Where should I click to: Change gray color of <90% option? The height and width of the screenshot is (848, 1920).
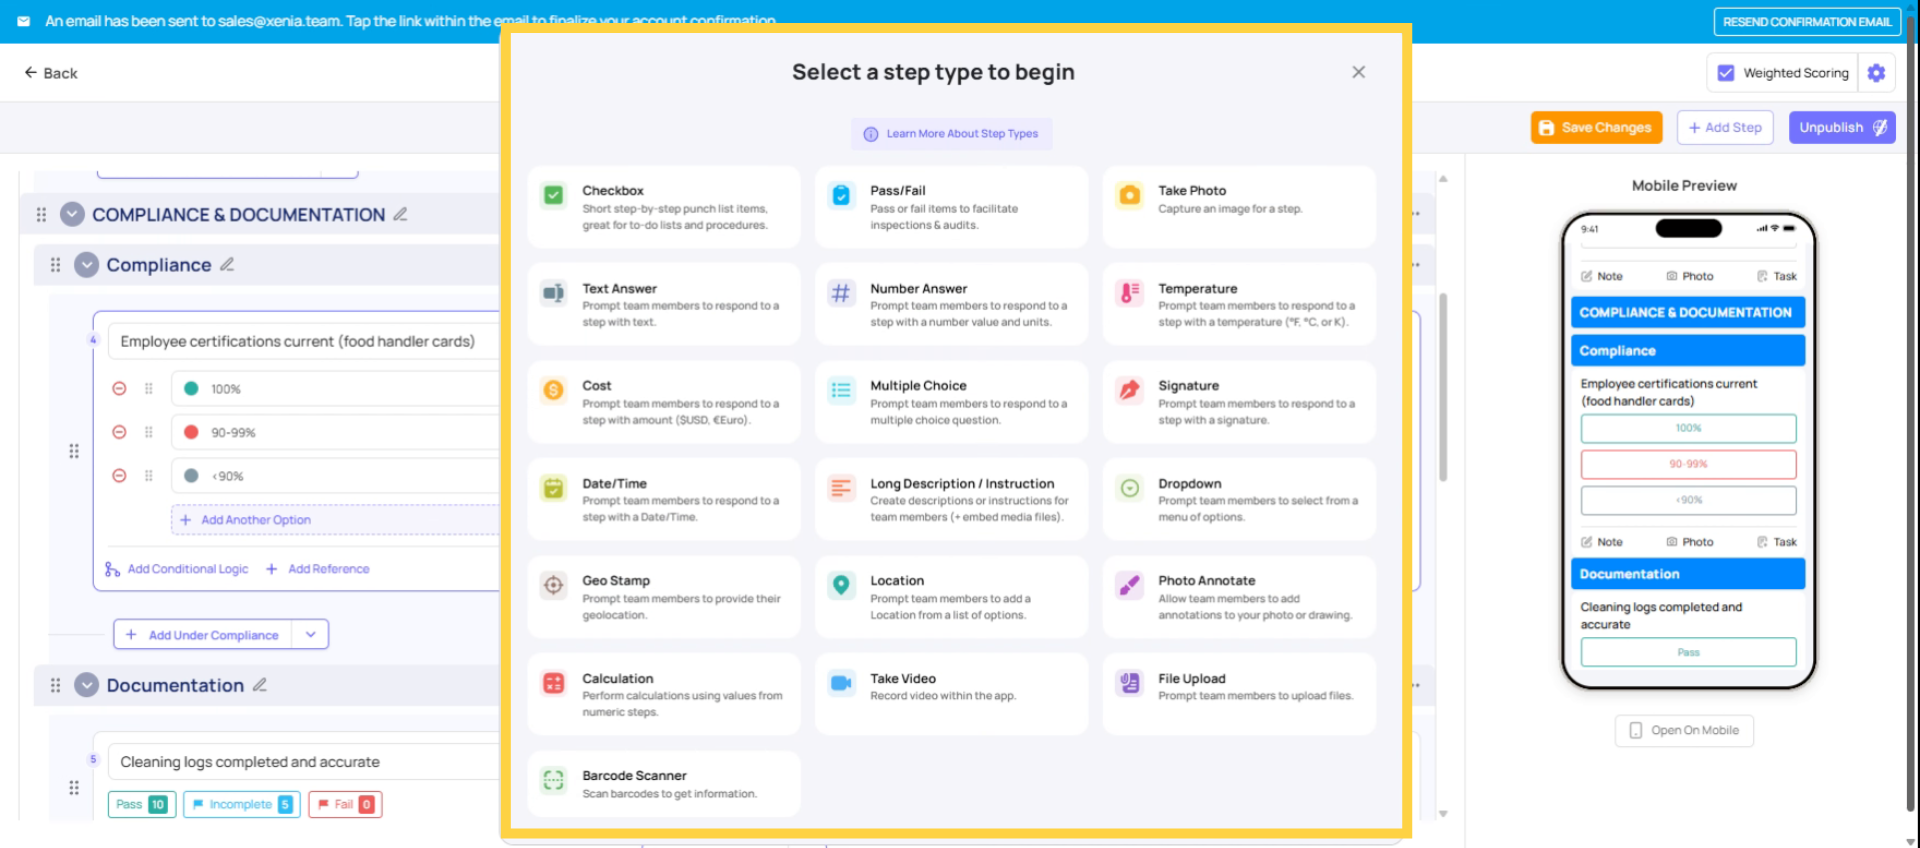191,476
